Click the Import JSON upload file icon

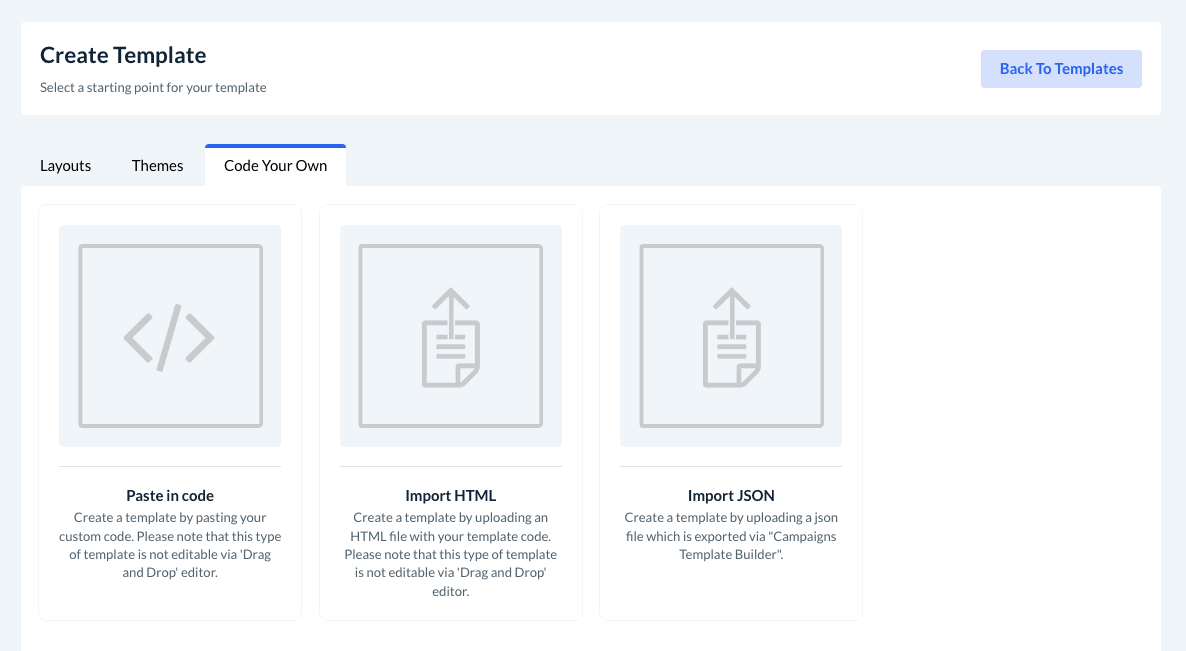[731, 336]
